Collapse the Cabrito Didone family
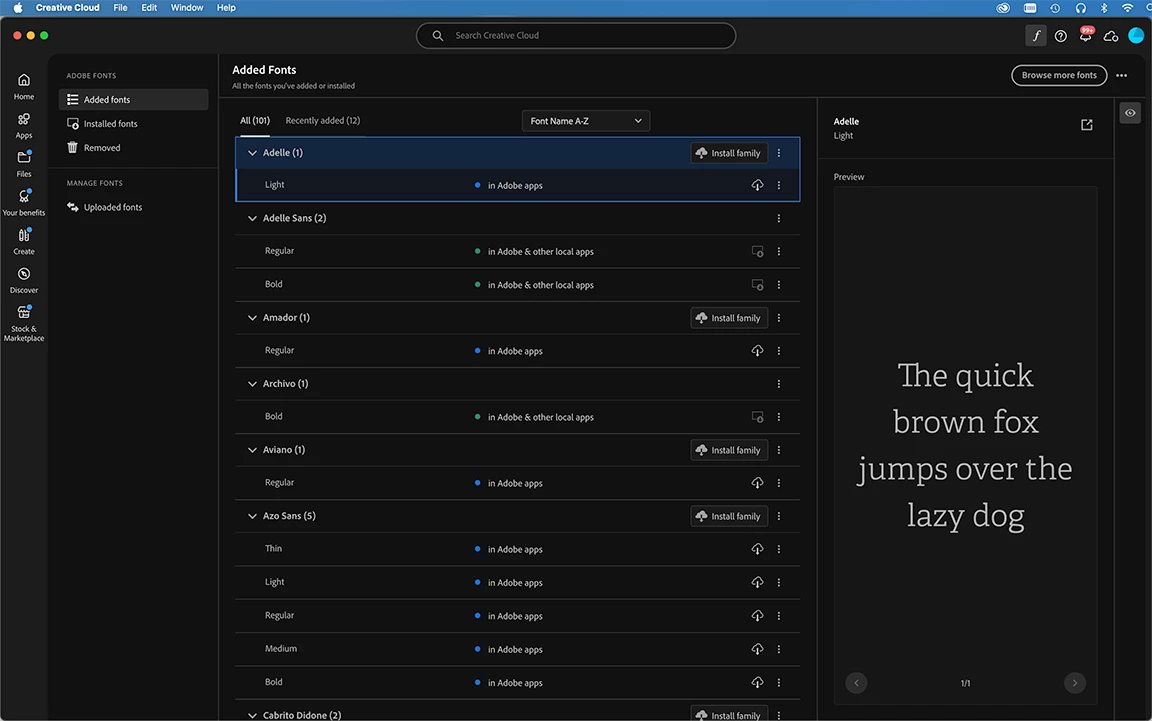This screenshot has height=721, width=1152. tap(252, 715)
